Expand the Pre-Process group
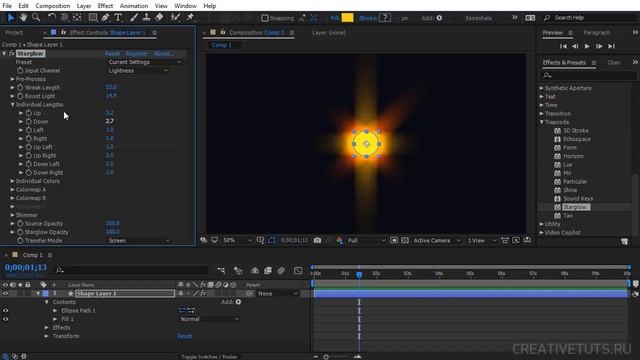Image resolution: width=640 pixels, height=360 pixels. pyautogui.click(x=13, y=79)
